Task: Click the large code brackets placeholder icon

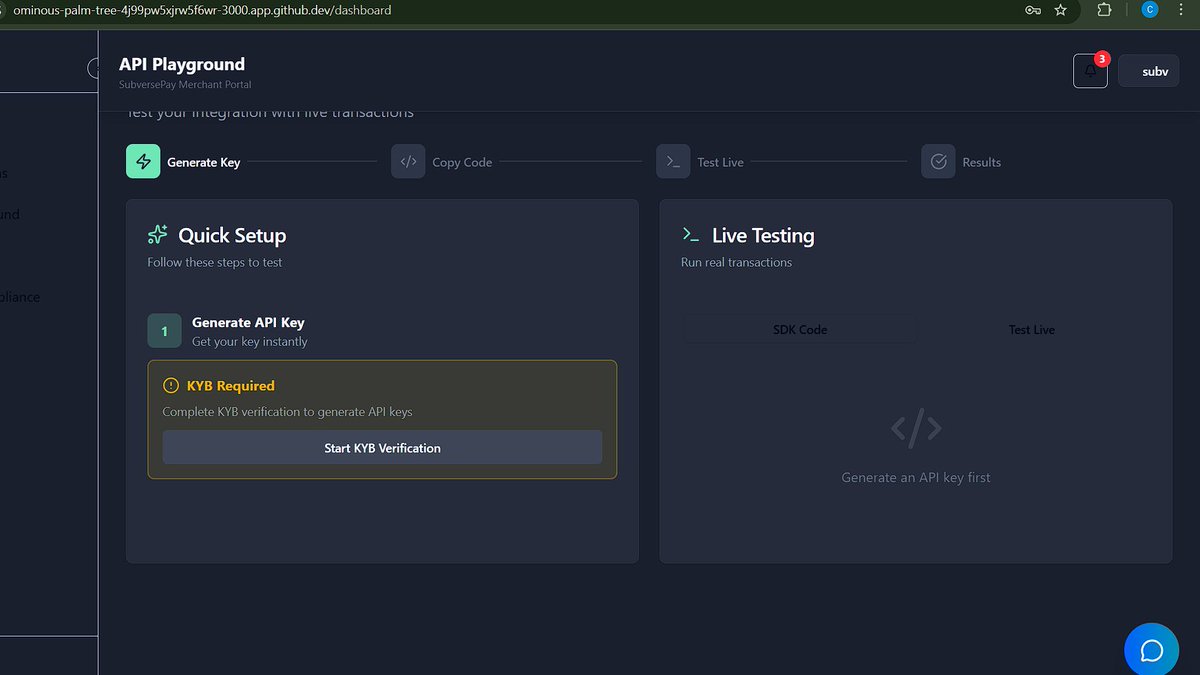Action: [x=916, y=428]
